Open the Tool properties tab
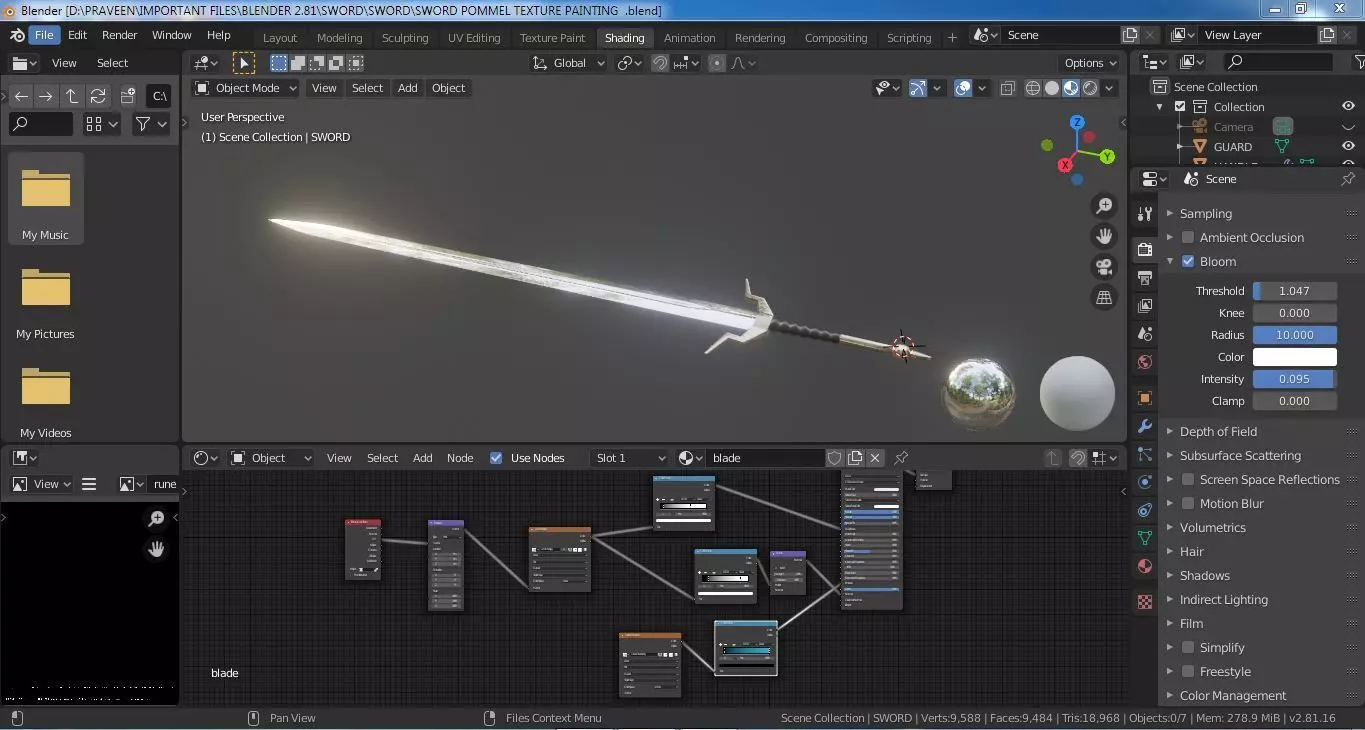The width and height of the screenshot is (1365, 730). click(x=1145, y=214)
